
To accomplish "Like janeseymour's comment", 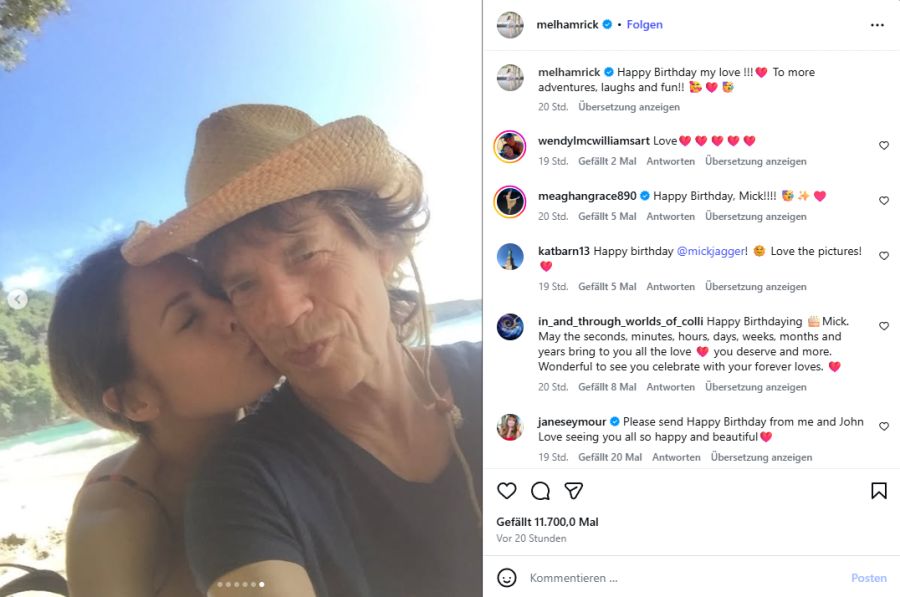I will point(884,427).
